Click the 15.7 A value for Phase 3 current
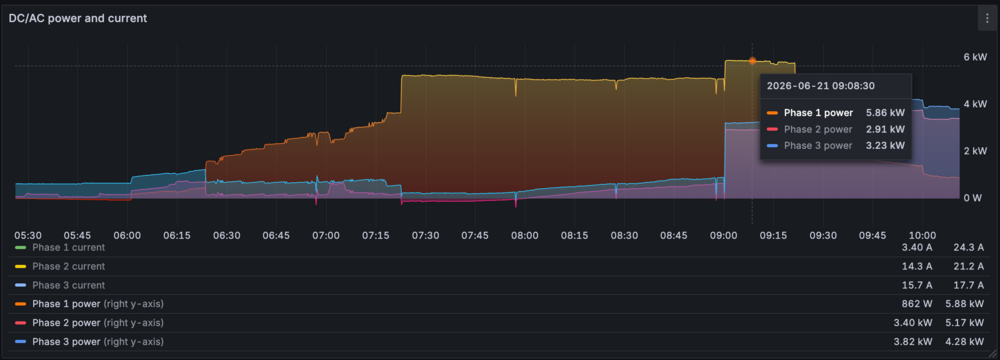This screenshot has height=360, width=1000. [x=916, y=285]
